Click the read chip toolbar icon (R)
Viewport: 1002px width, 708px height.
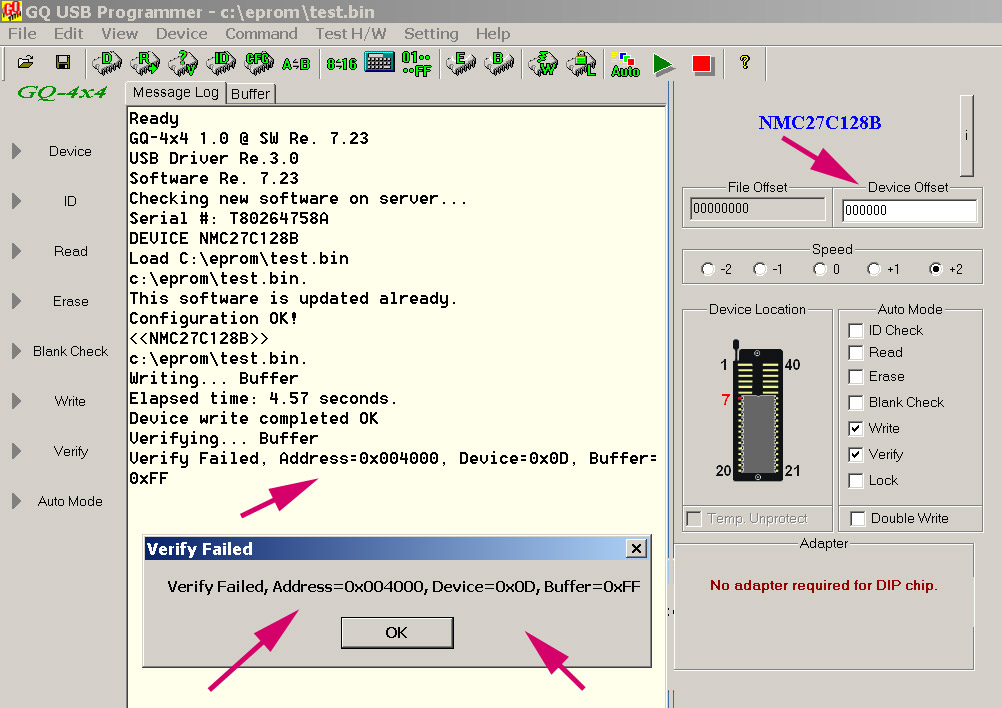(x=145, y=62)
